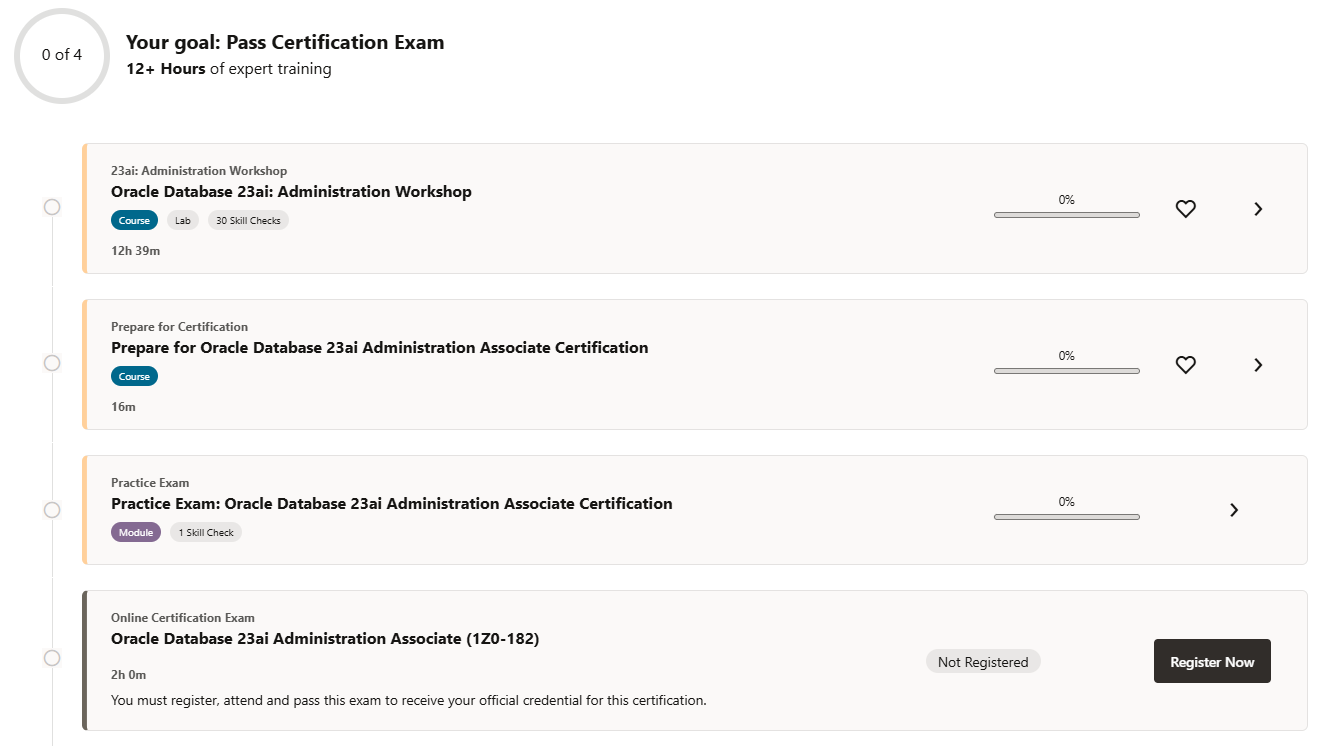Screen dimensions: 1342x746
Task: Click the Not Registered status badge
Action: click(983, 662)
